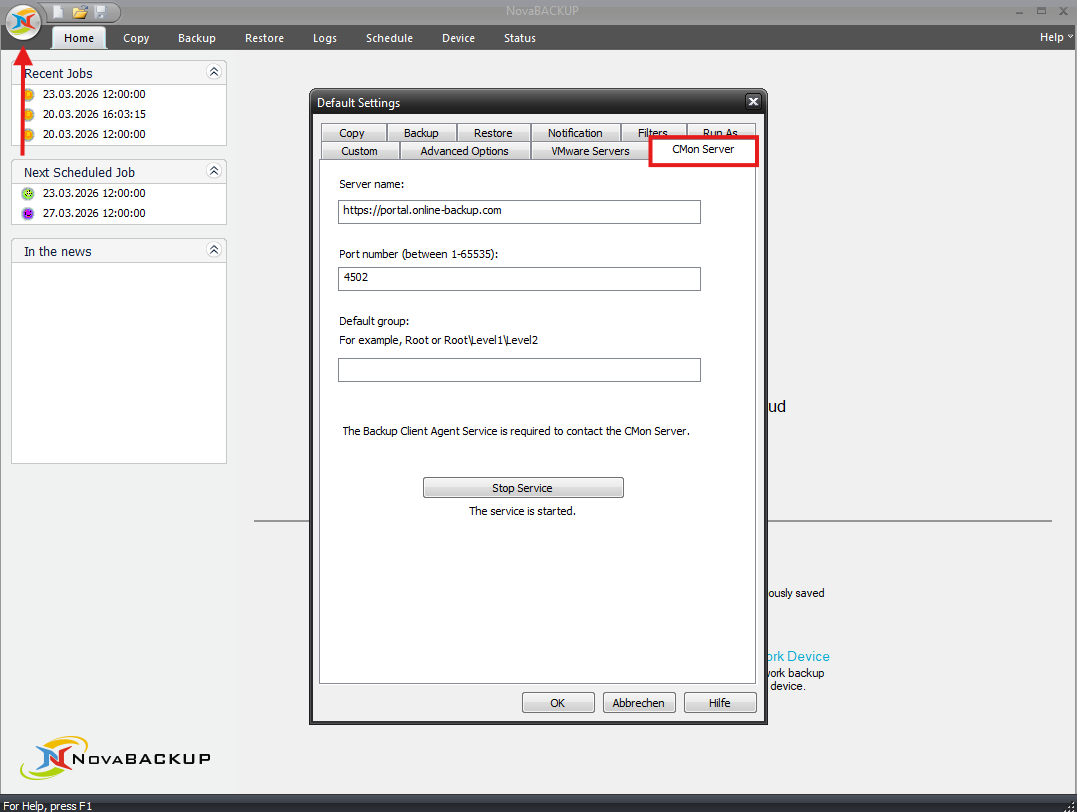This screenshot has height=812, width=1077.
Task: Confirm the dialog with OK
Action: [558, 703]
